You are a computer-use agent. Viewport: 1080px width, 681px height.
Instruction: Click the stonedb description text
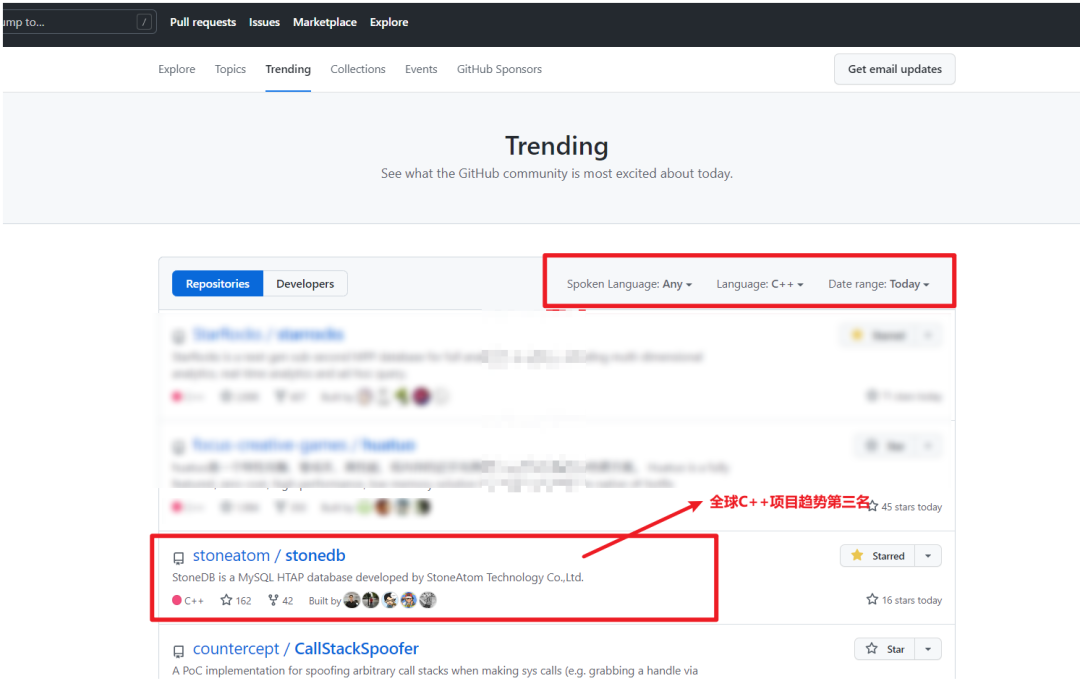[377, 577]
